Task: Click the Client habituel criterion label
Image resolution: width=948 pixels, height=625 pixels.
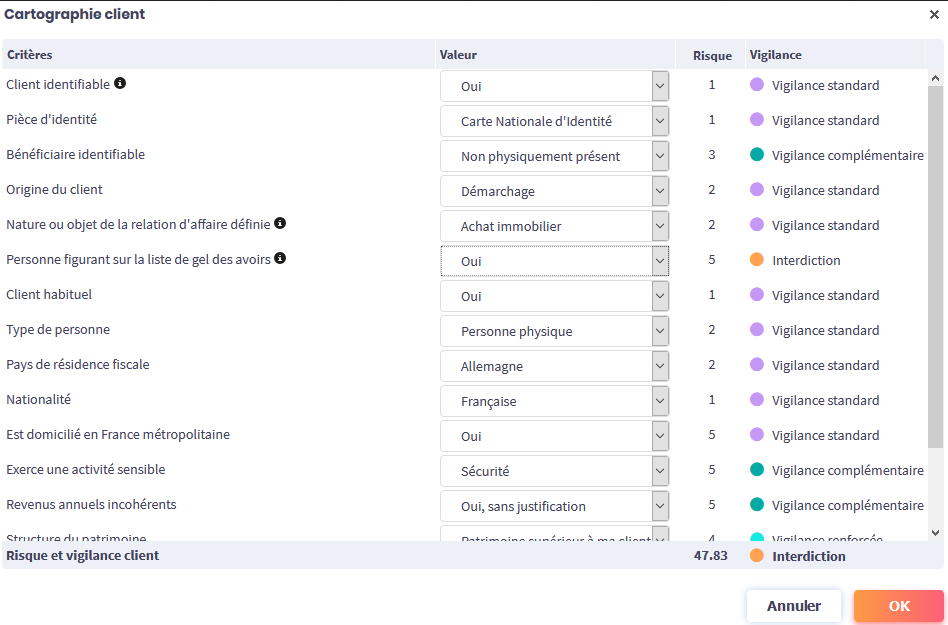Action: (x=49, y=294)
